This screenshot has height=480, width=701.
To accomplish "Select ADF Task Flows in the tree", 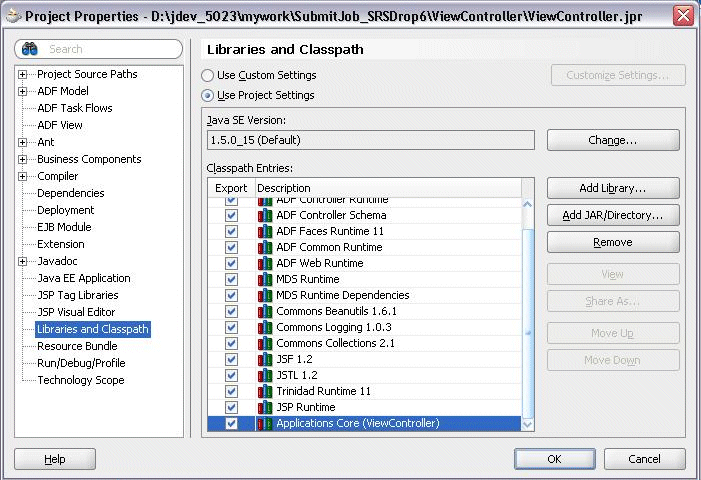I will pyautogui.click(x=75, y=108).
